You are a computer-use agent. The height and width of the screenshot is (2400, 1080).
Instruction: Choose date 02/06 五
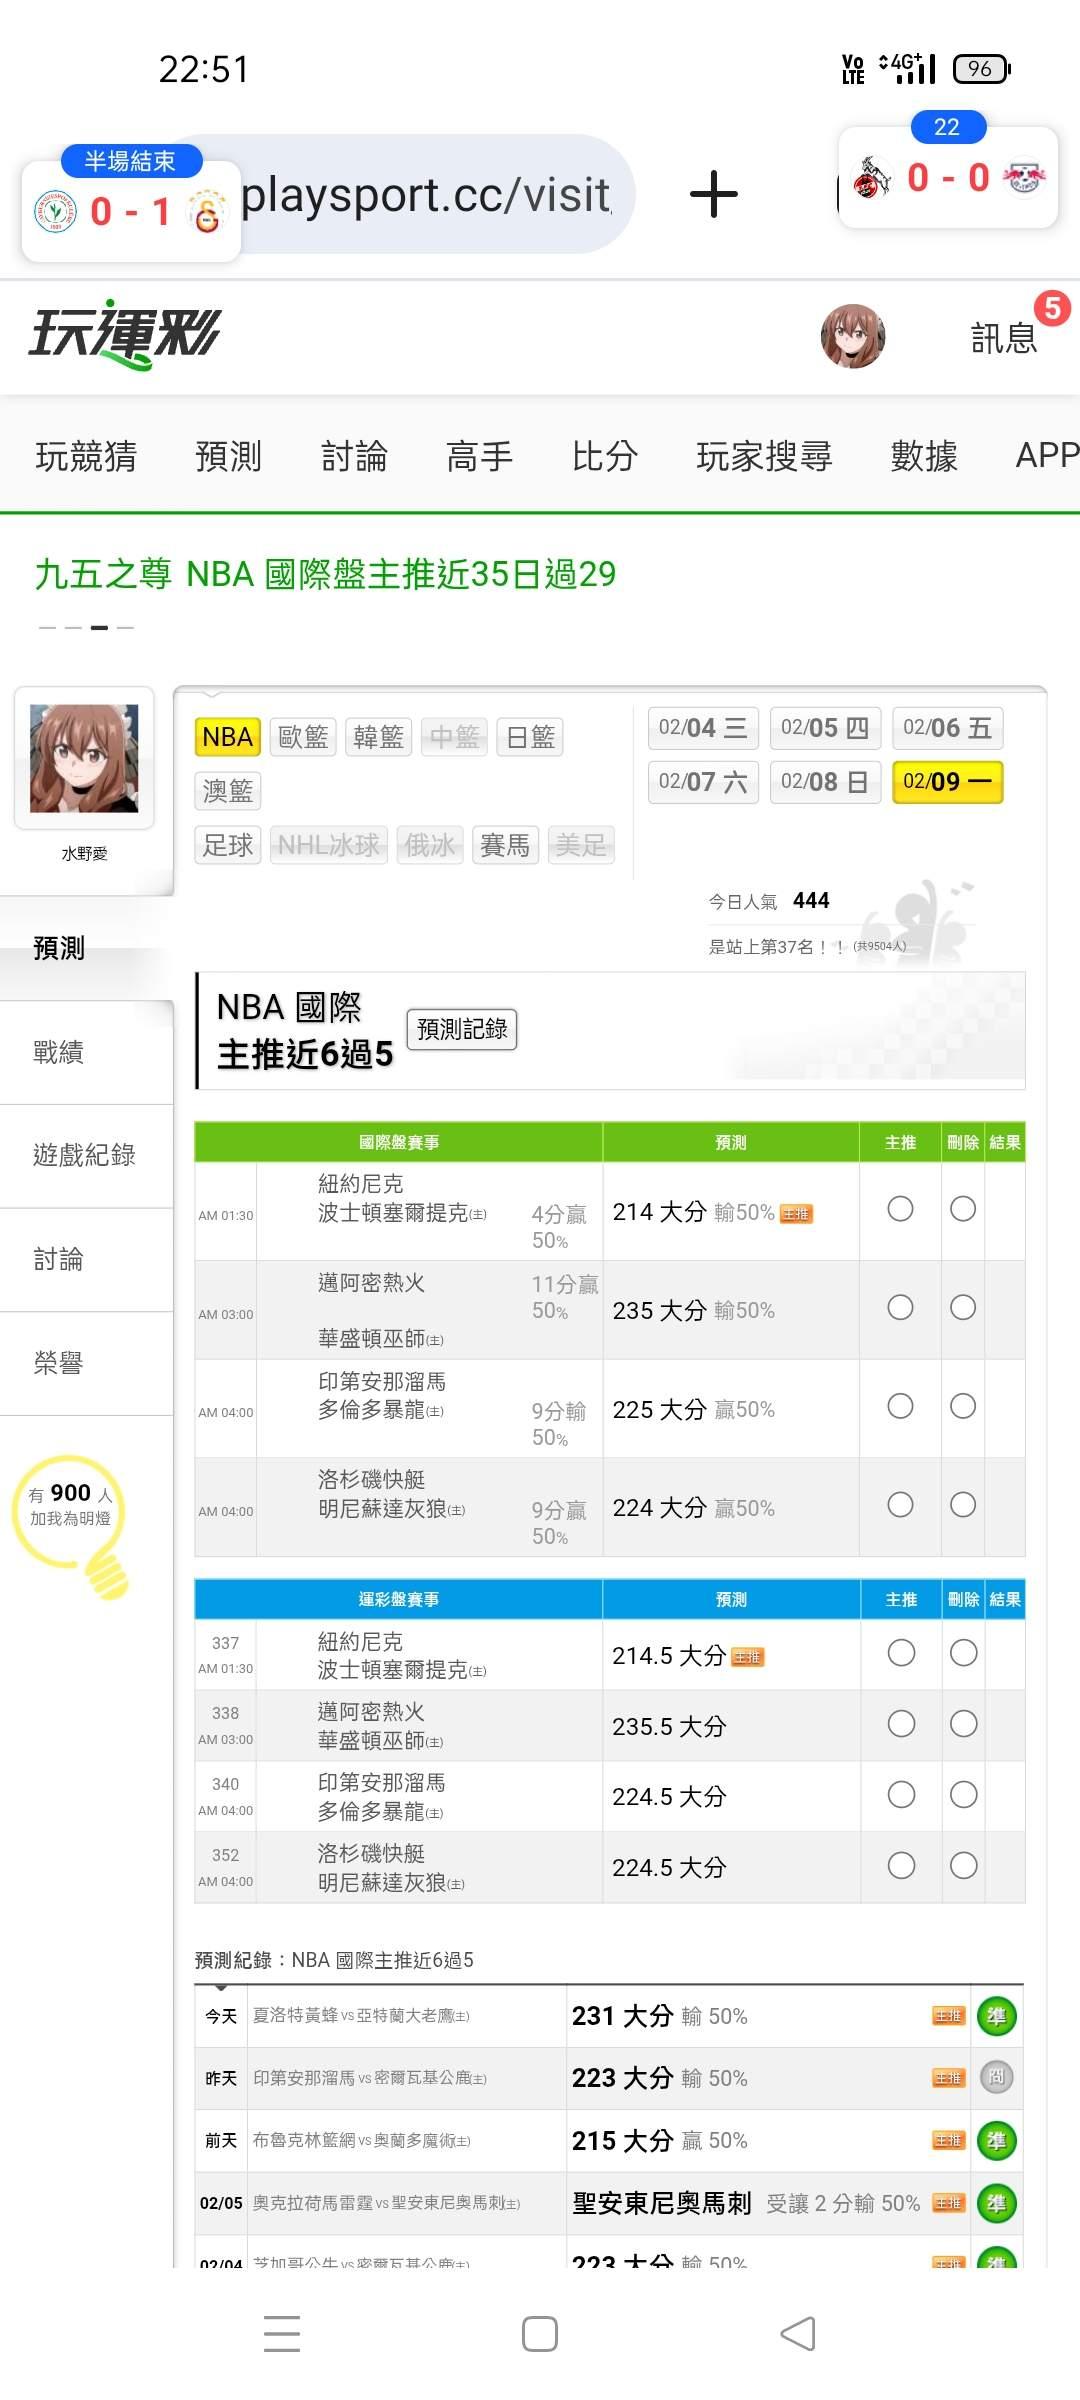947,728
